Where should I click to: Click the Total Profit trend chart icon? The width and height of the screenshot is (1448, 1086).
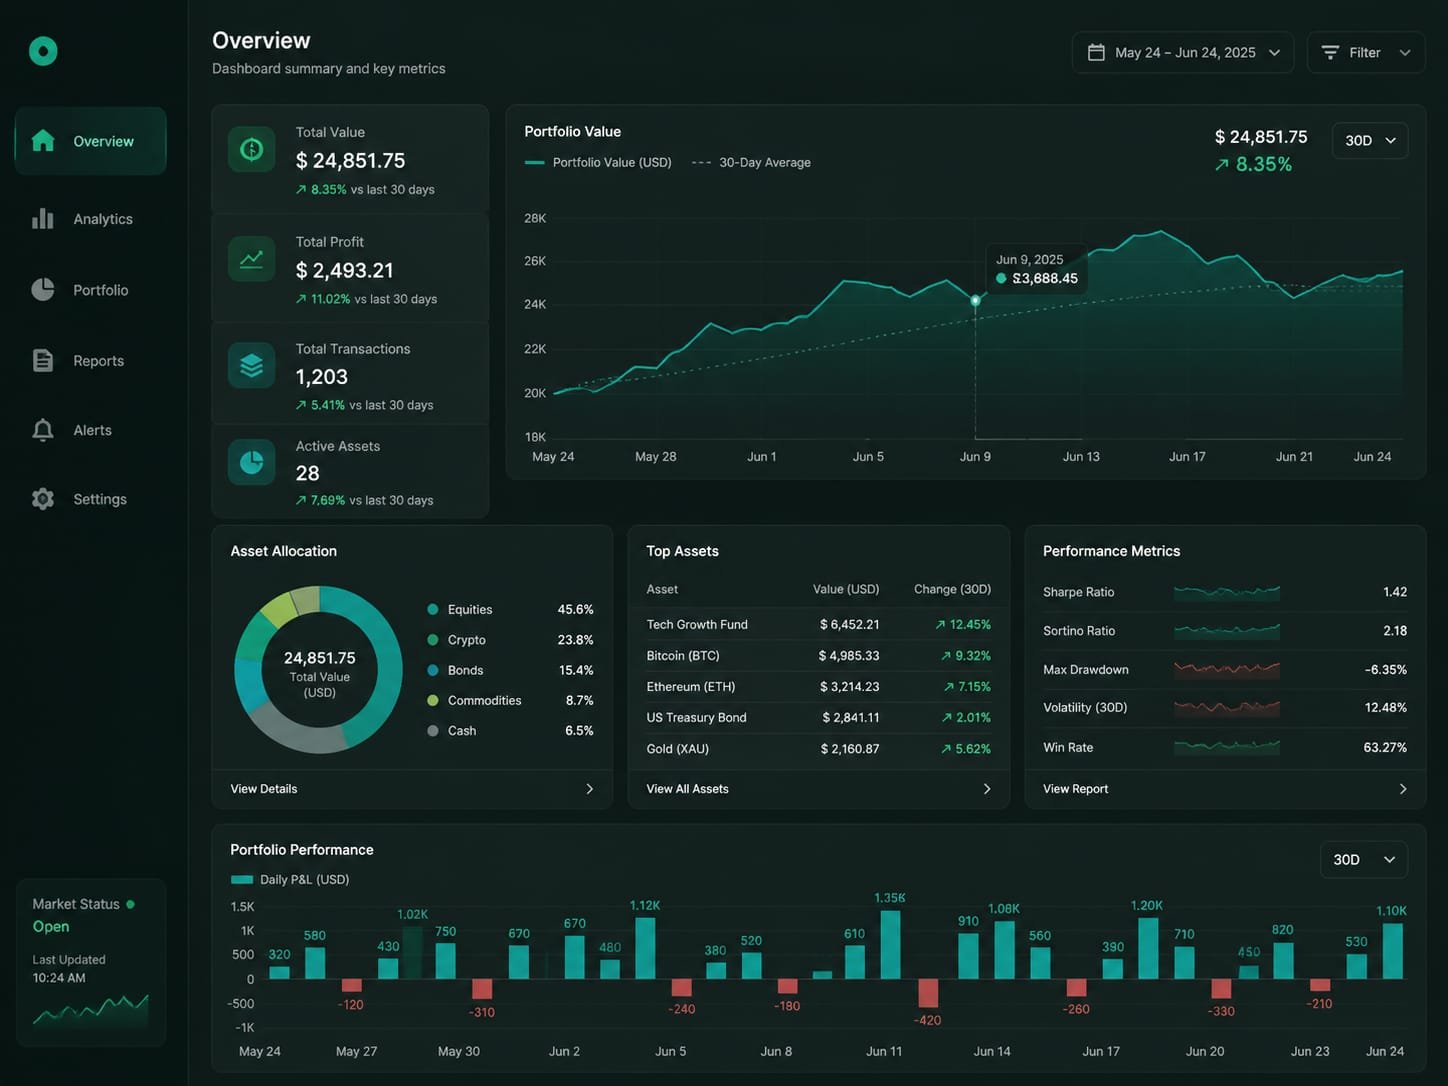click(252, 258)
